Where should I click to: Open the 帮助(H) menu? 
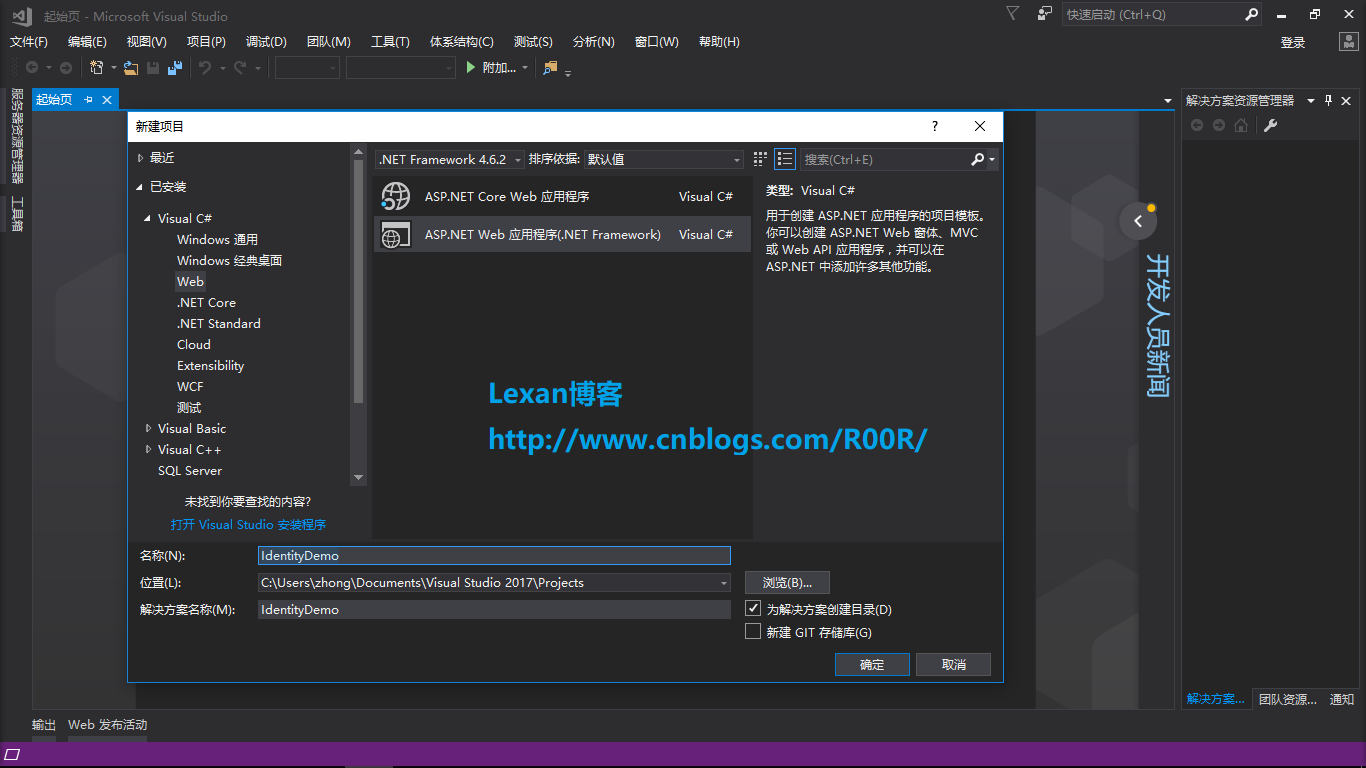pos(719,41)
